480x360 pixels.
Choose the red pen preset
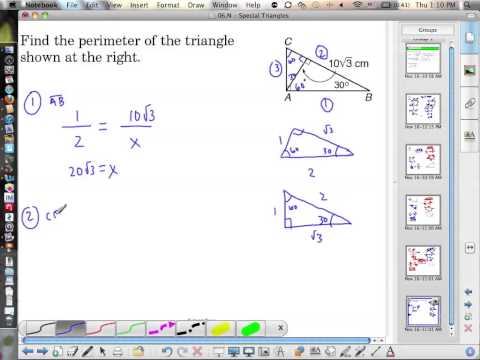click(101, 328)
